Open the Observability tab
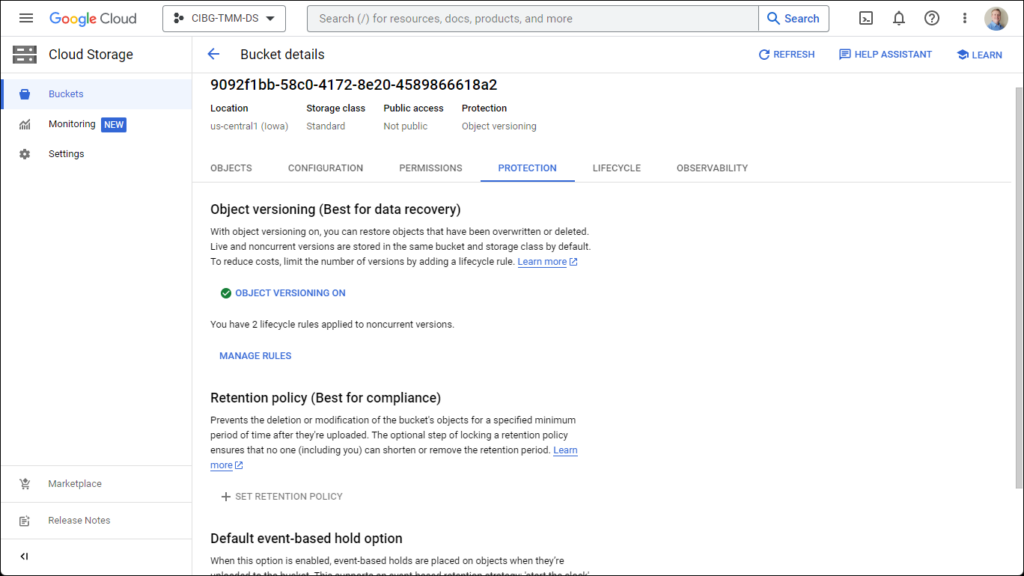The width and height of the screenshot is (1024, 576). (712, 168)
